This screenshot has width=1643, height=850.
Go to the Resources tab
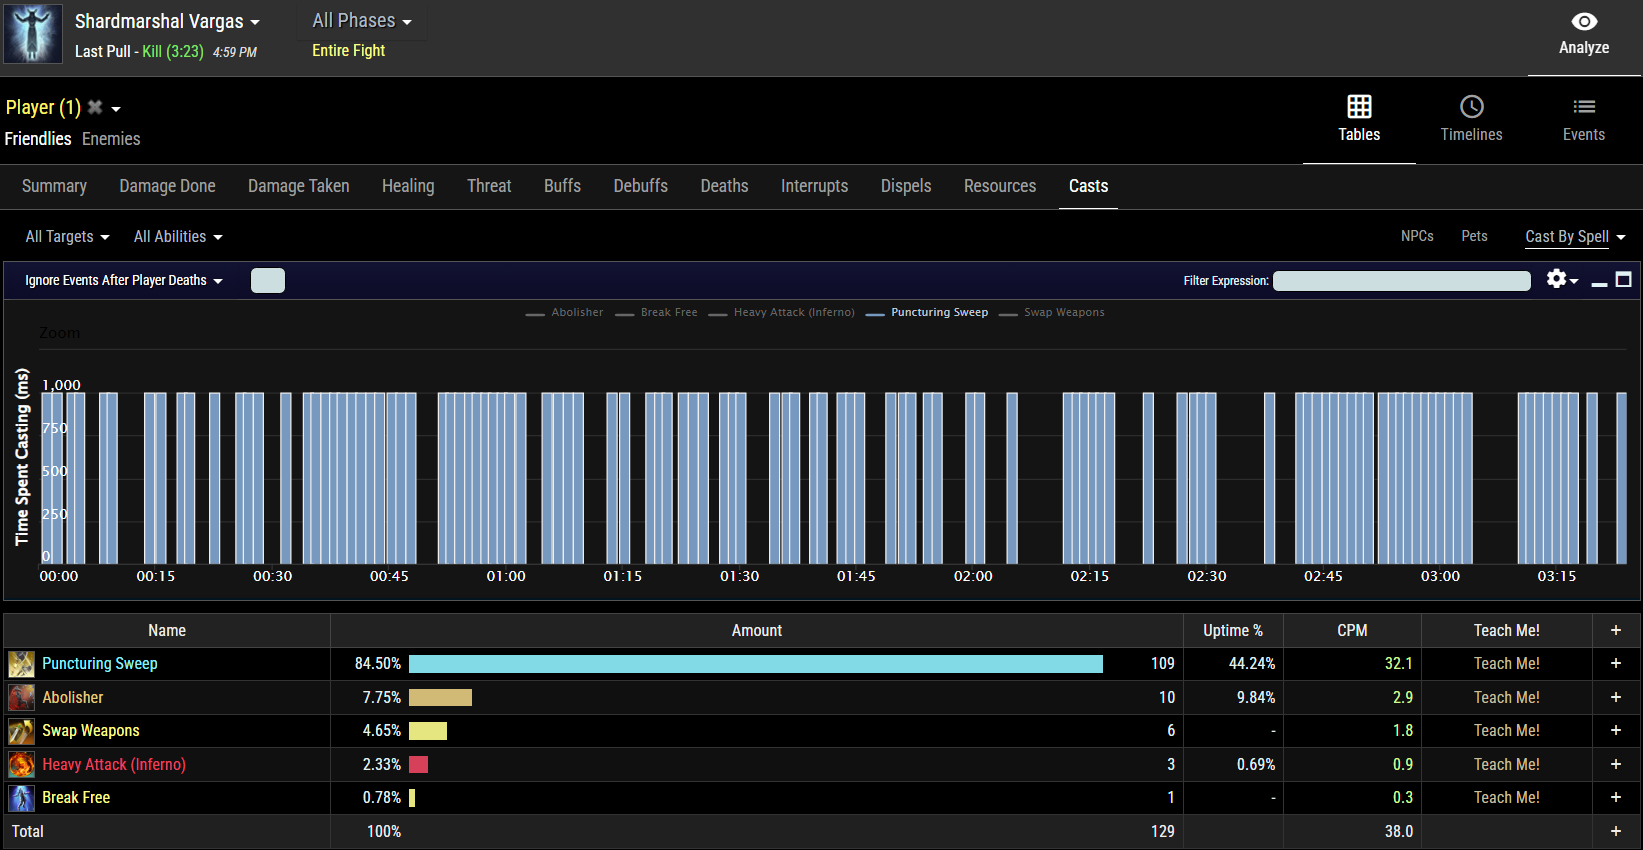[1000, 186]
